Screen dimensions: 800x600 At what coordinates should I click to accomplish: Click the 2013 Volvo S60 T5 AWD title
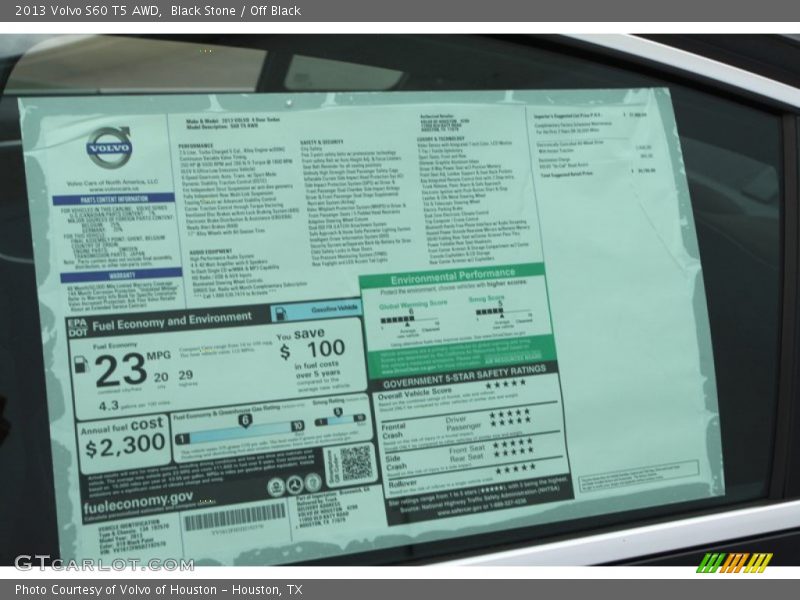[x=87, y=11]
